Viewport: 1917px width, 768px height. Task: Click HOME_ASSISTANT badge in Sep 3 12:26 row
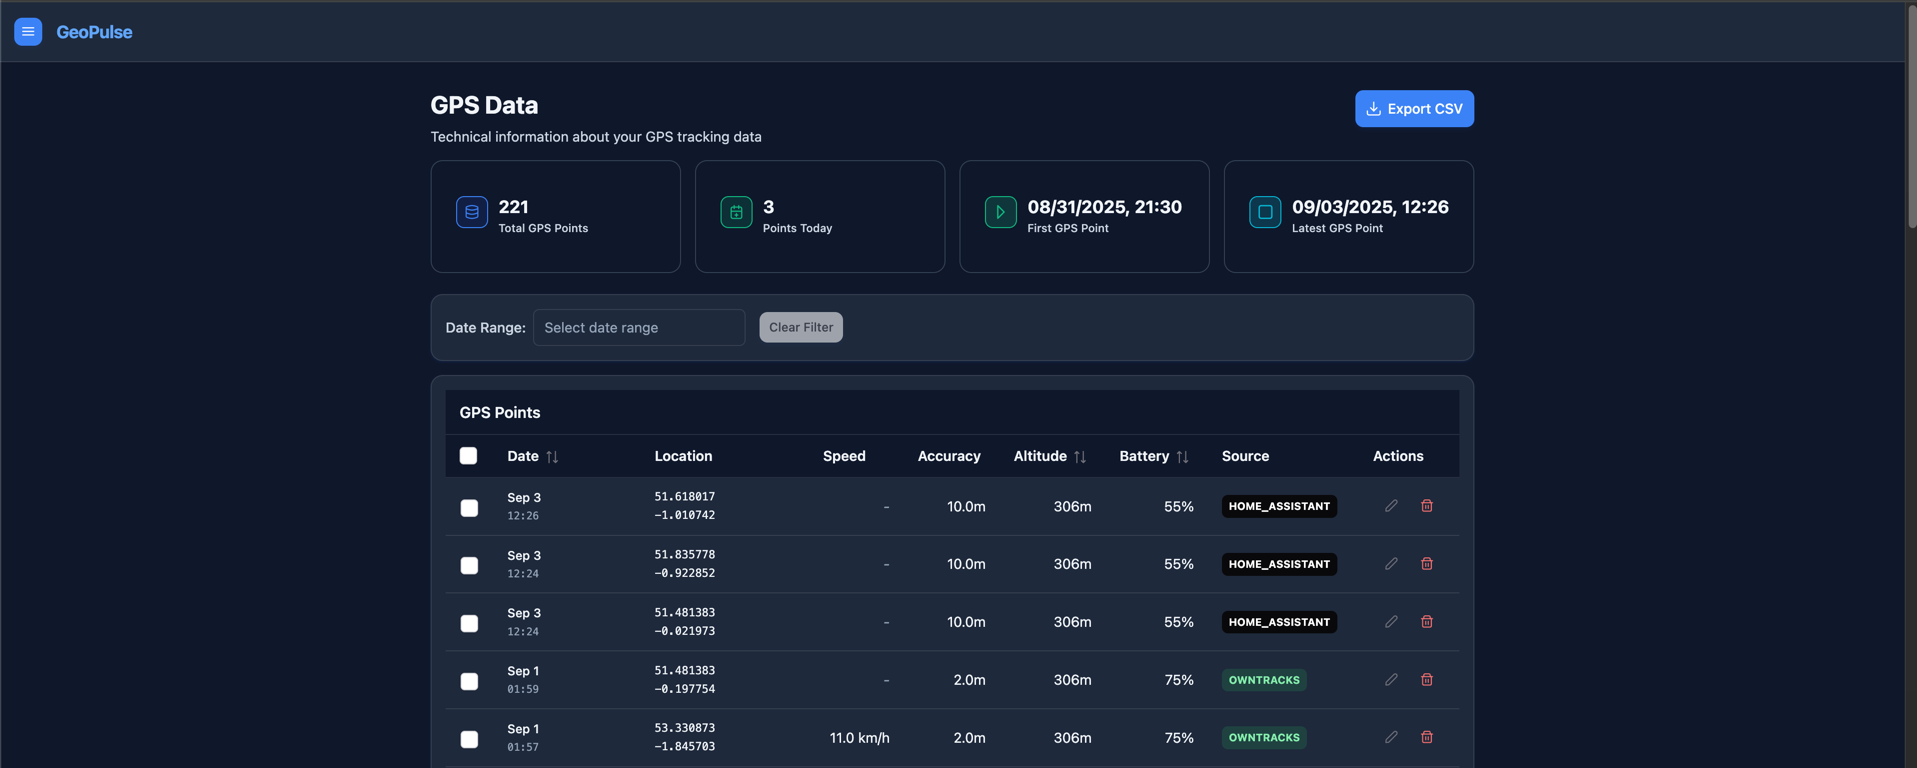[1279, 507]
